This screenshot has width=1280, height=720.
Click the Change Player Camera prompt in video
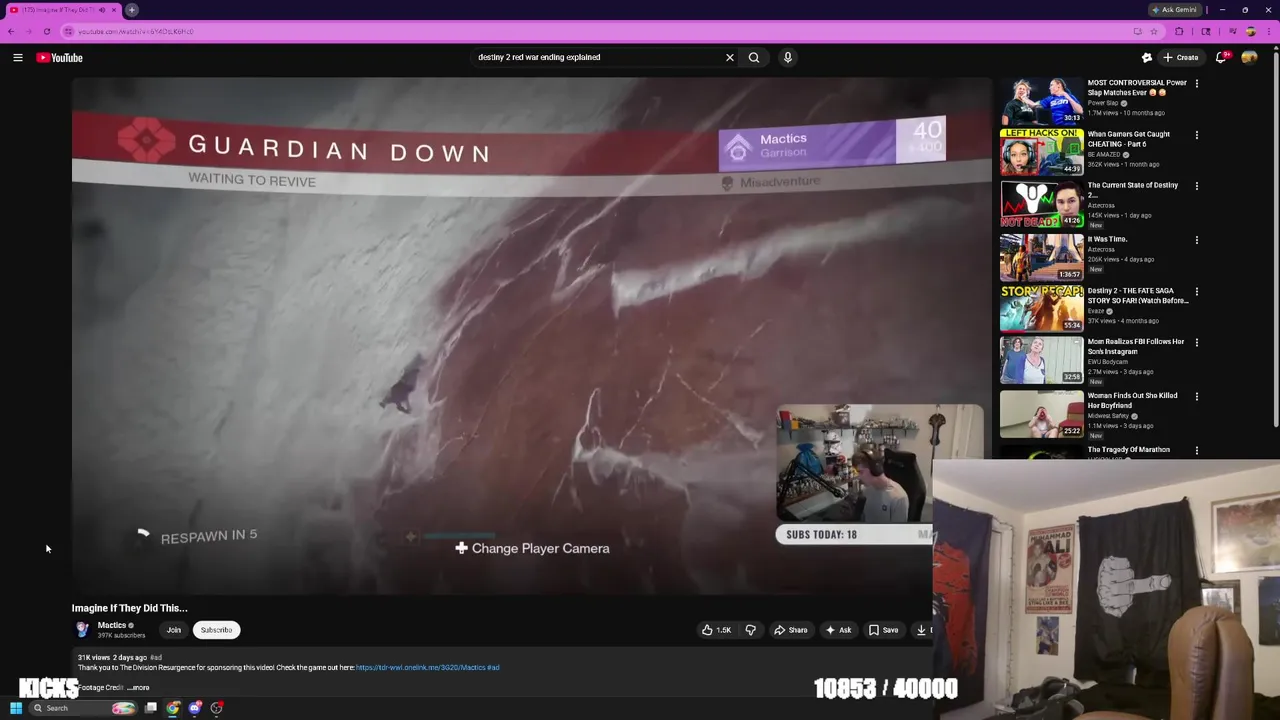[x=532, y=548]
